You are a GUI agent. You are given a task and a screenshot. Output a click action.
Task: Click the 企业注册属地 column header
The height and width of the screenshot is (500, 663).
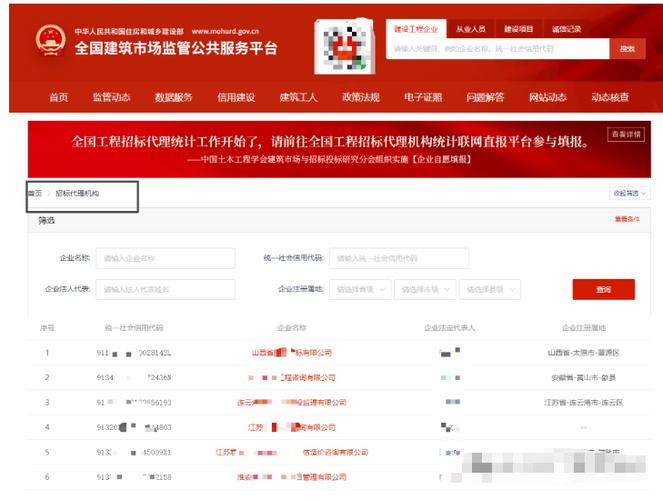click(x=584, y=328)
